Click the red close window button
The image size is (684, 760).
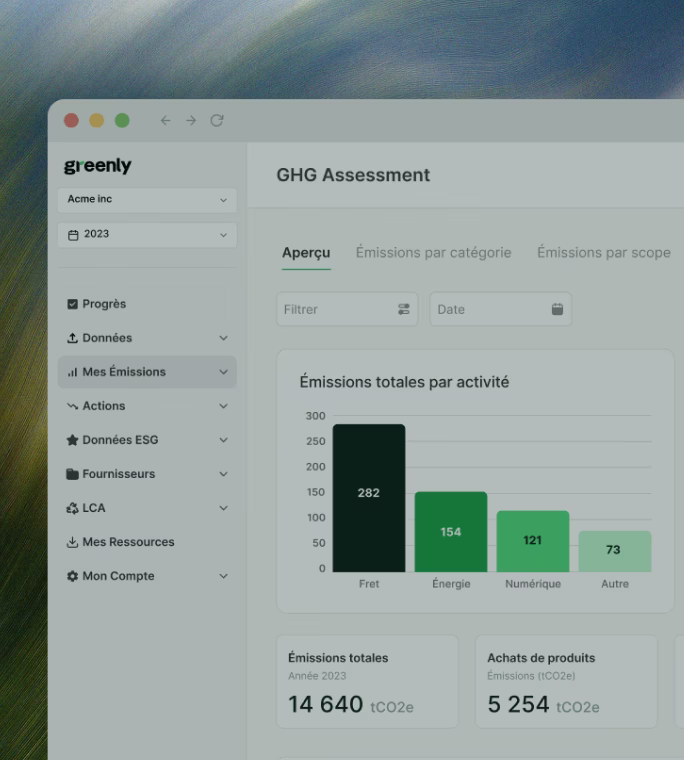coord(71,120)
